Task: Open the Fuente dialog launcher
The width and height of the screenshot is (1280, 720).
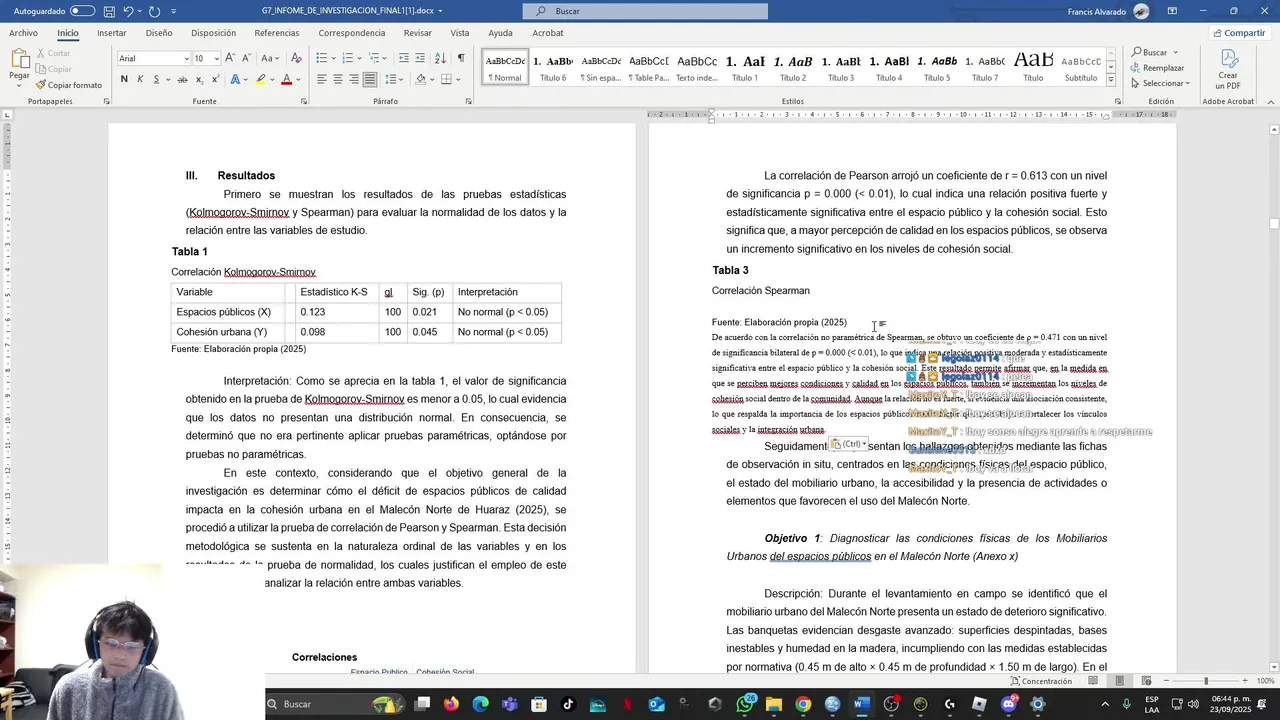Action: 304,101
